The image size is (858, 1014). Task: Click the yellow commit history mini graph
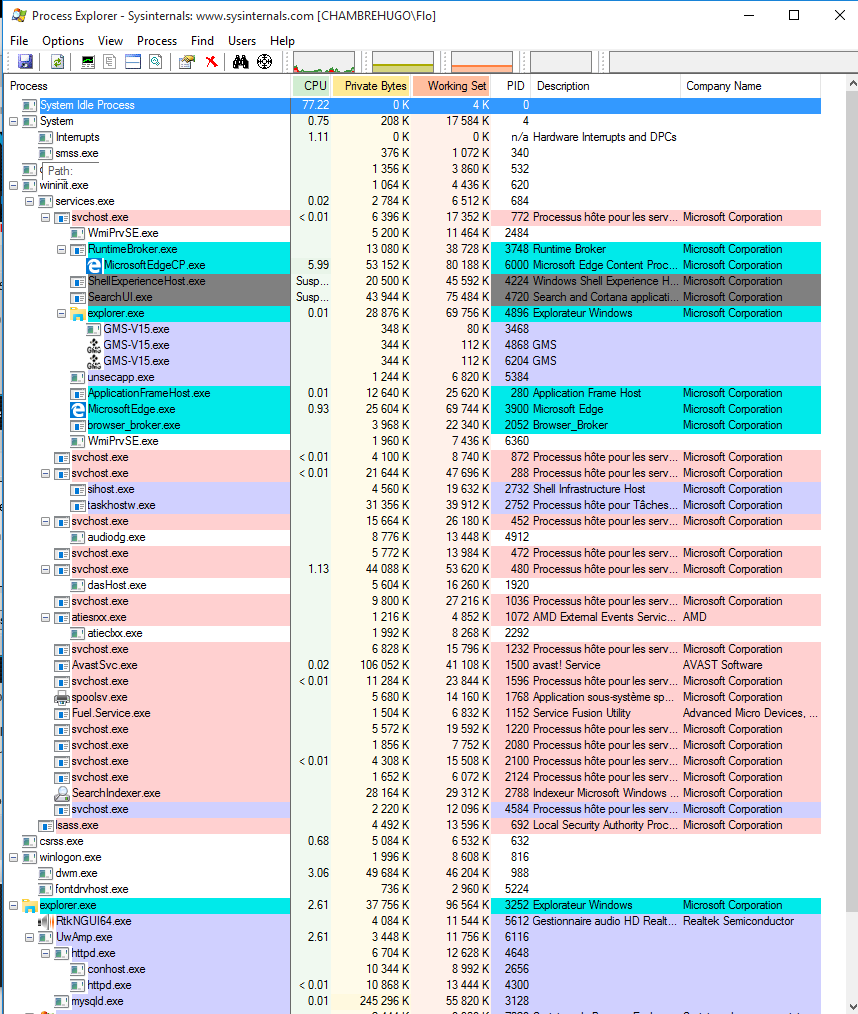tap(403, 62)
